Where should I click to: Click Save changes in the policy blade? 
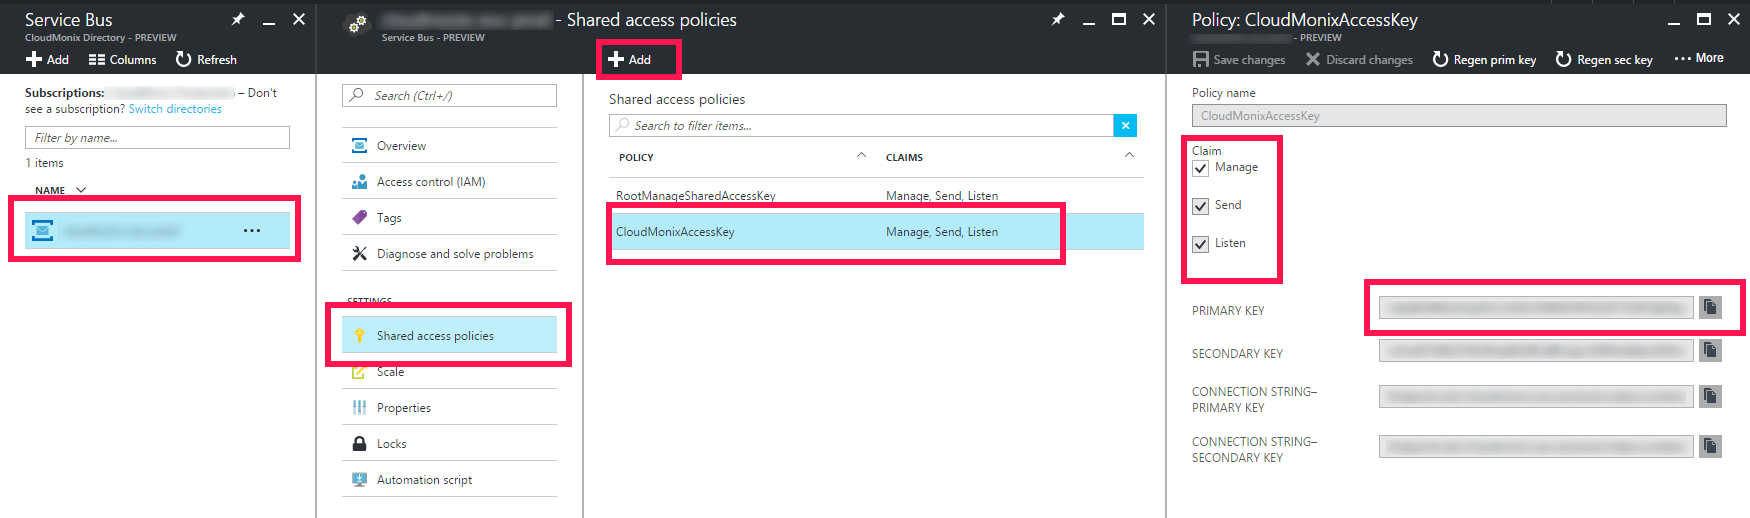[1239, 60]
